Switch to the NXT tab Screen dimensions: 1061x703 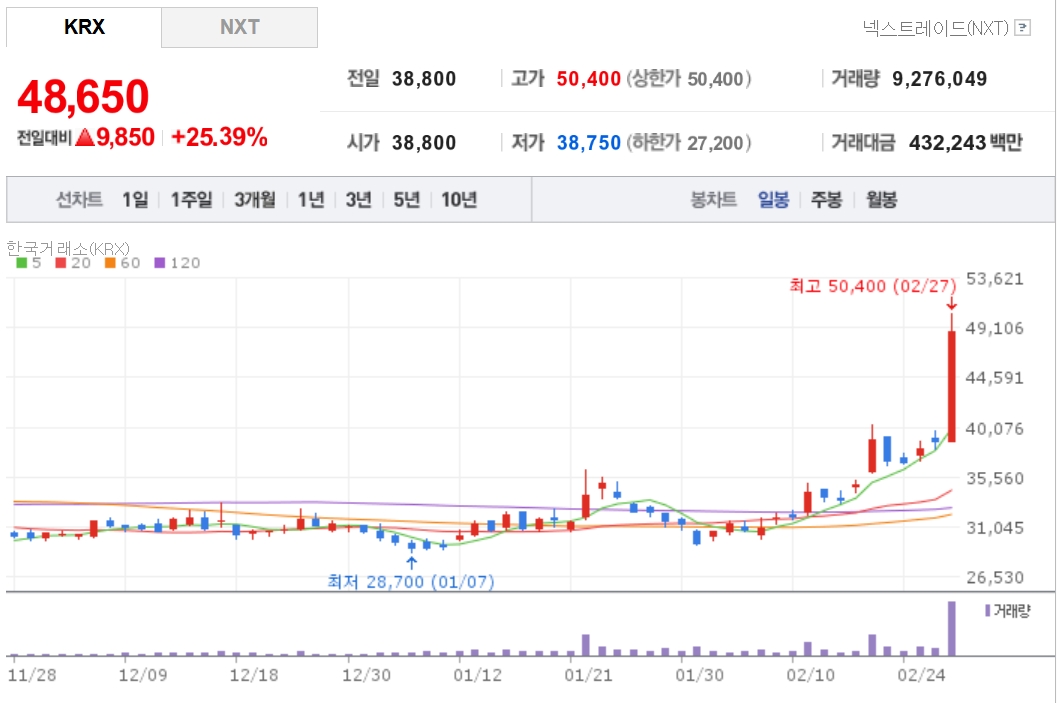tap(239, 28)
